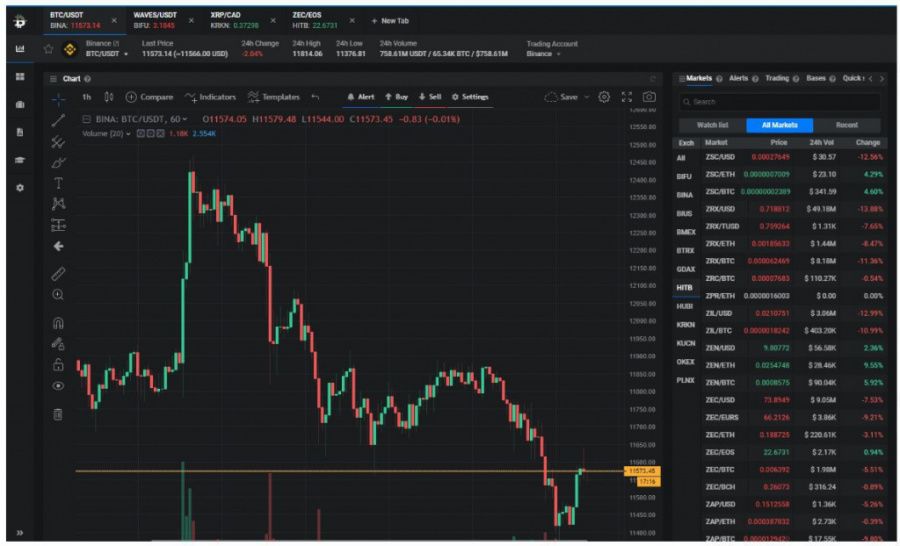Switch to the Alerts panel tab

click(x=739, y=79)
